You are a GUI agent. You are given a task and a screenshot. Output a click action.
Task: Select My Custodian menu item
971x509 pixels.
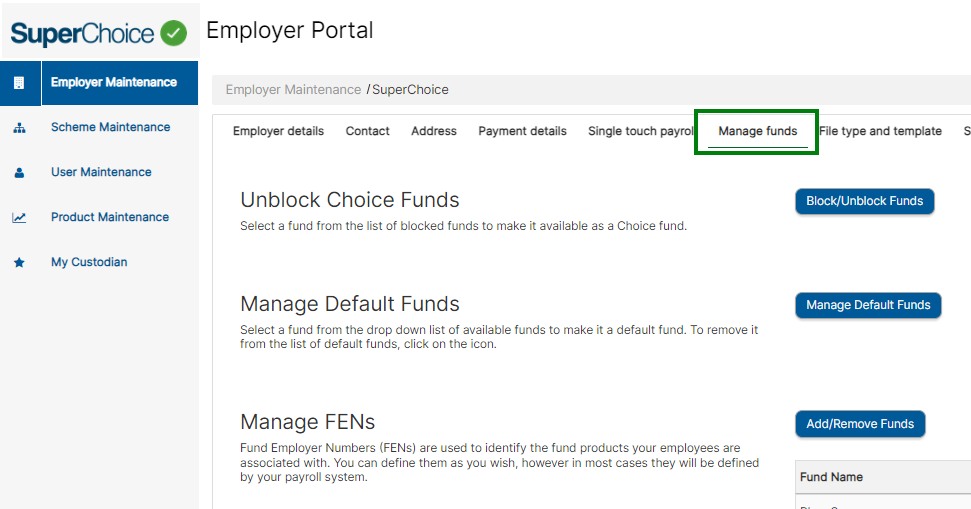pos(89,262)
